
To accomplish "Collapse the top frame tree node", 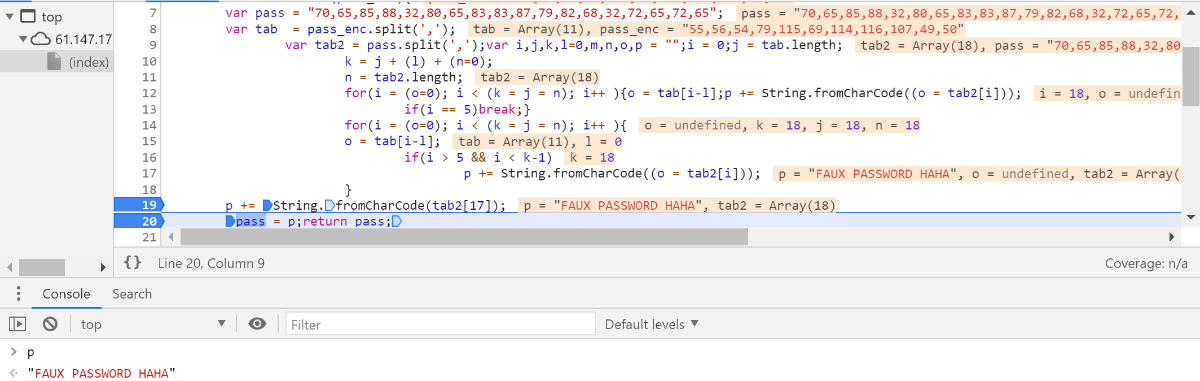I will point(9,17).
